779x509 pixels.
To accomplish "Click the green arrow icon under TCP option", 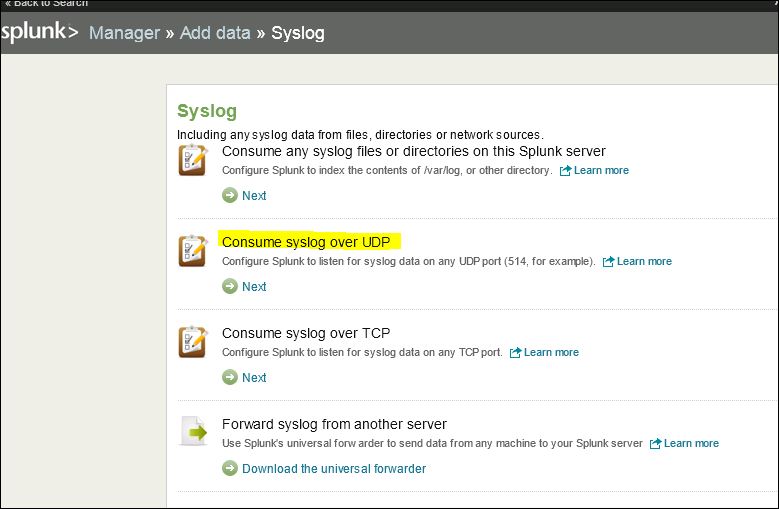I will [x=230, y=378].
